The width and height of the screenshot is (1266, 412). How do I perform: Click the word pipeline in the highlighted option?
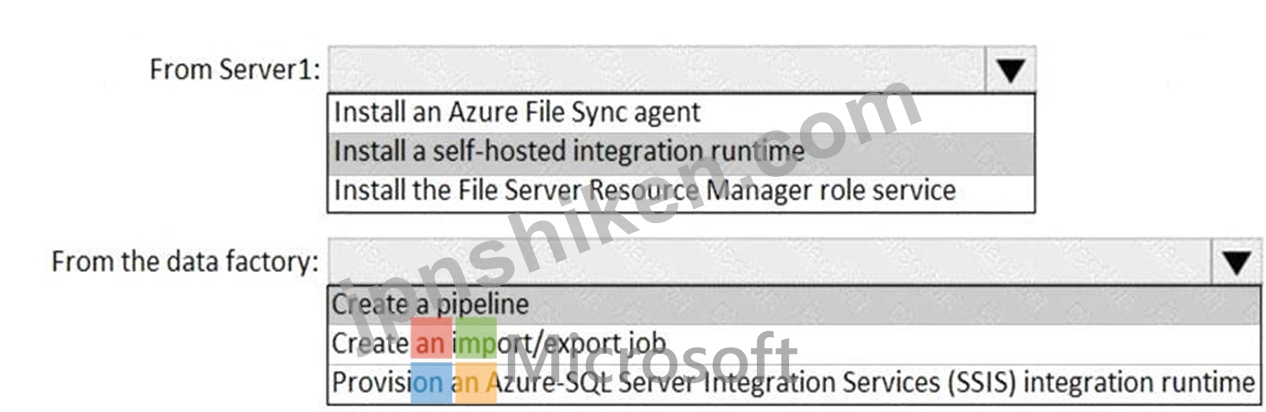coord(483,303)
